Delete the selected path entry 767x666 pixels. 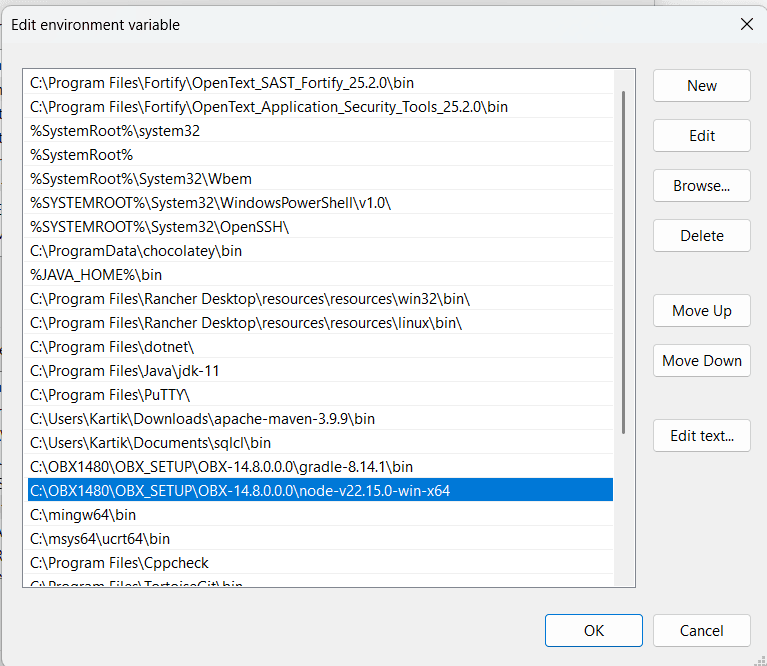(x=701, y=236)
